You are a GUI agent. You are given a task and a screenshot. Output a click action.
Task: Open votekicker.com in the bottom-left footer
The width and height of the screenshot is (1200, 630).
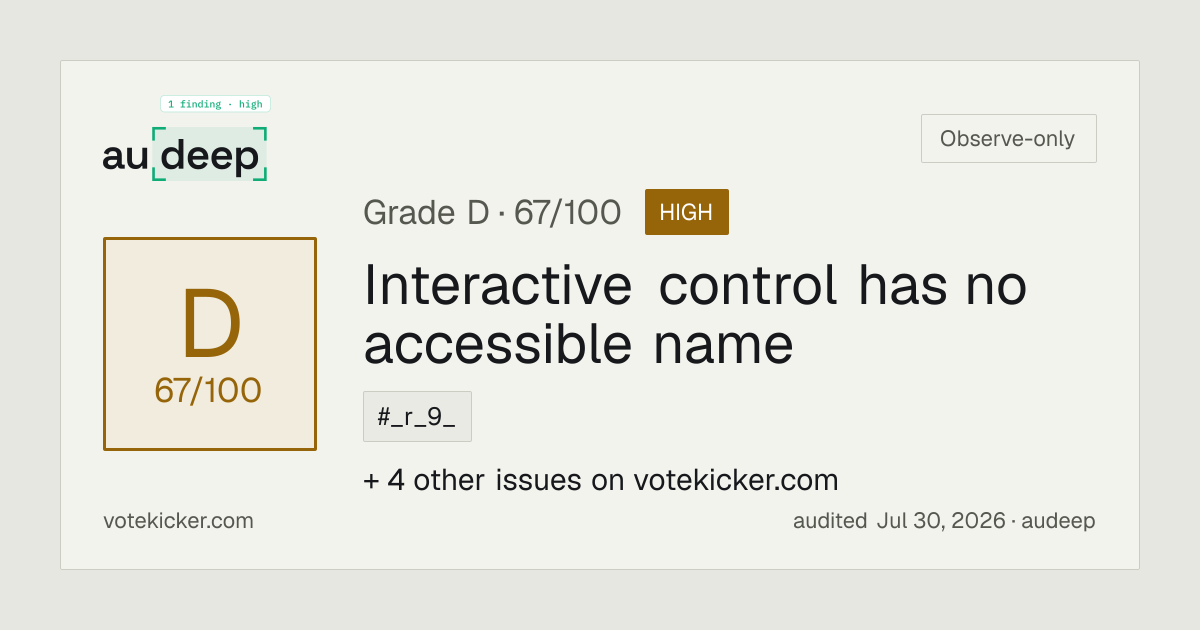point(178,521)
